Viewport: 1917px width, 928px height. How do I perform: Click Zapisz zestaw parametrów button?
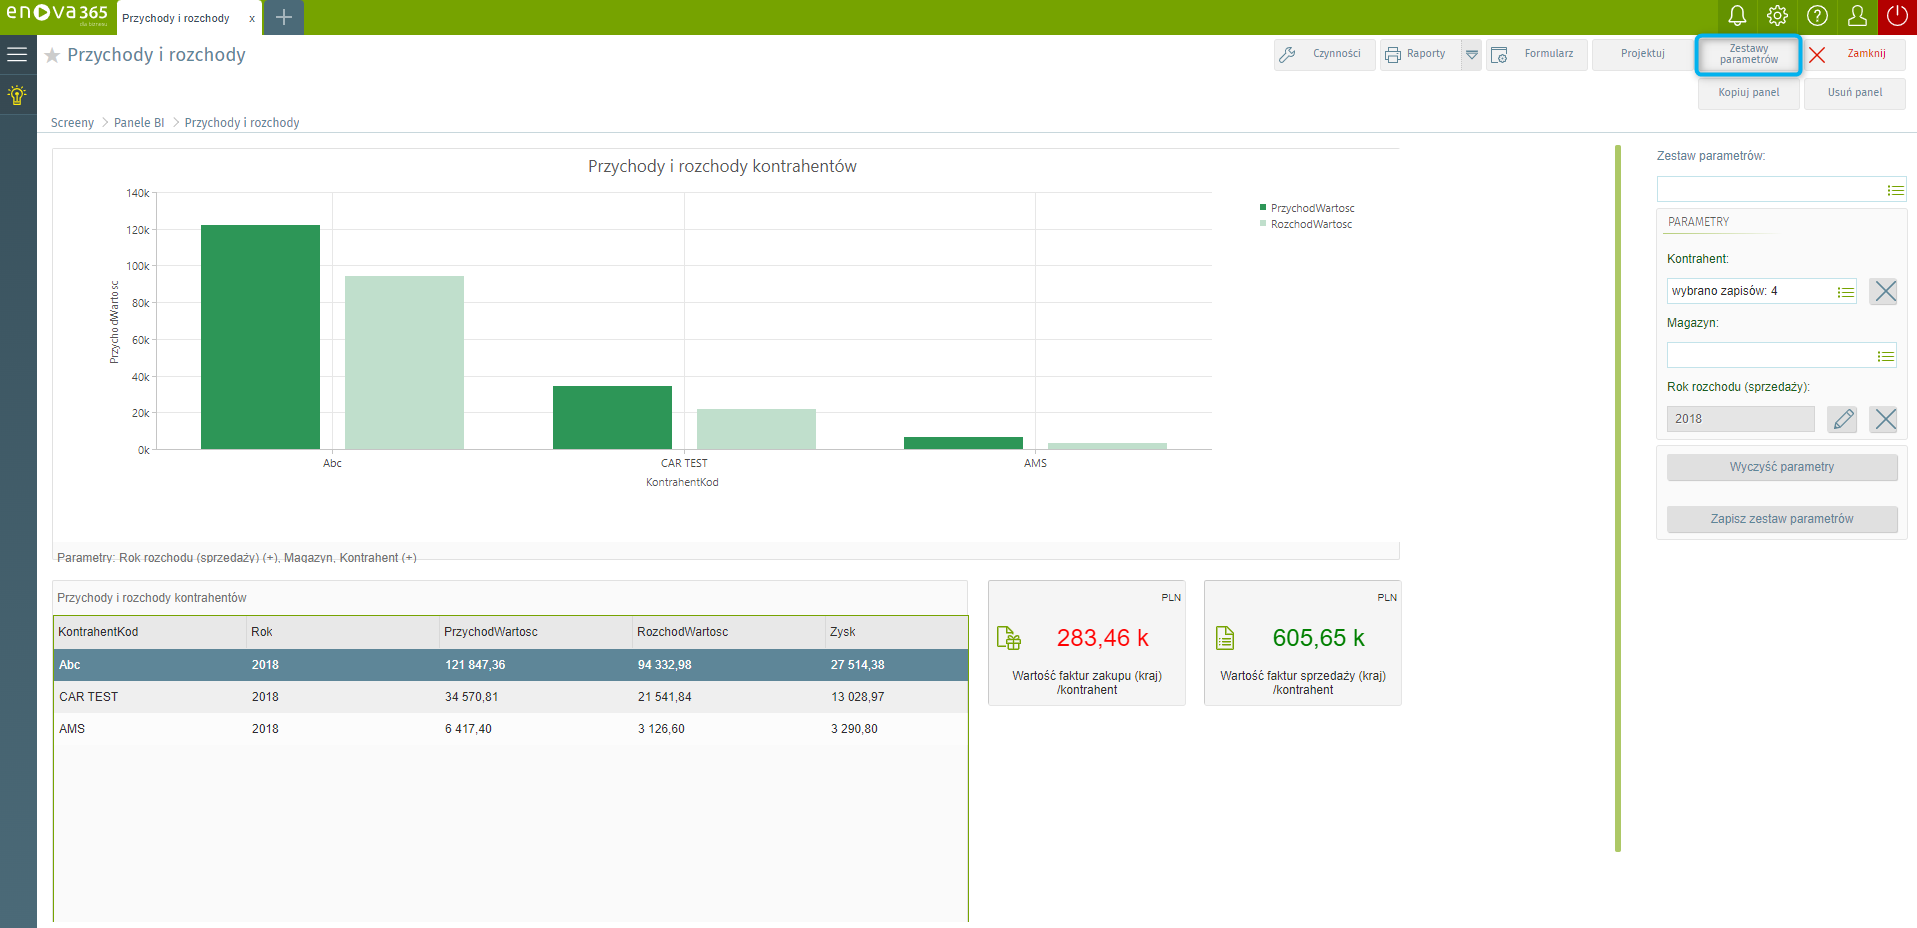1781,519
